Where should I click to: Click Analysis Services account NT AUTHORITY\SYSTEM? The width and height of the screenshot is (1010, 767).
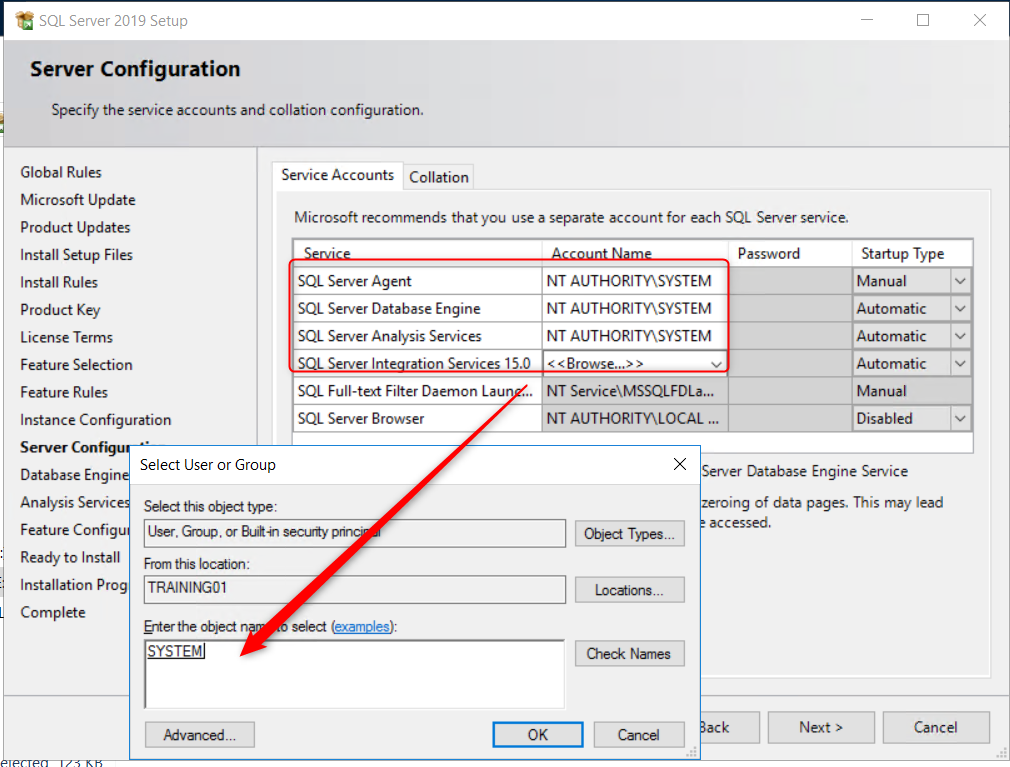(635, 336)
